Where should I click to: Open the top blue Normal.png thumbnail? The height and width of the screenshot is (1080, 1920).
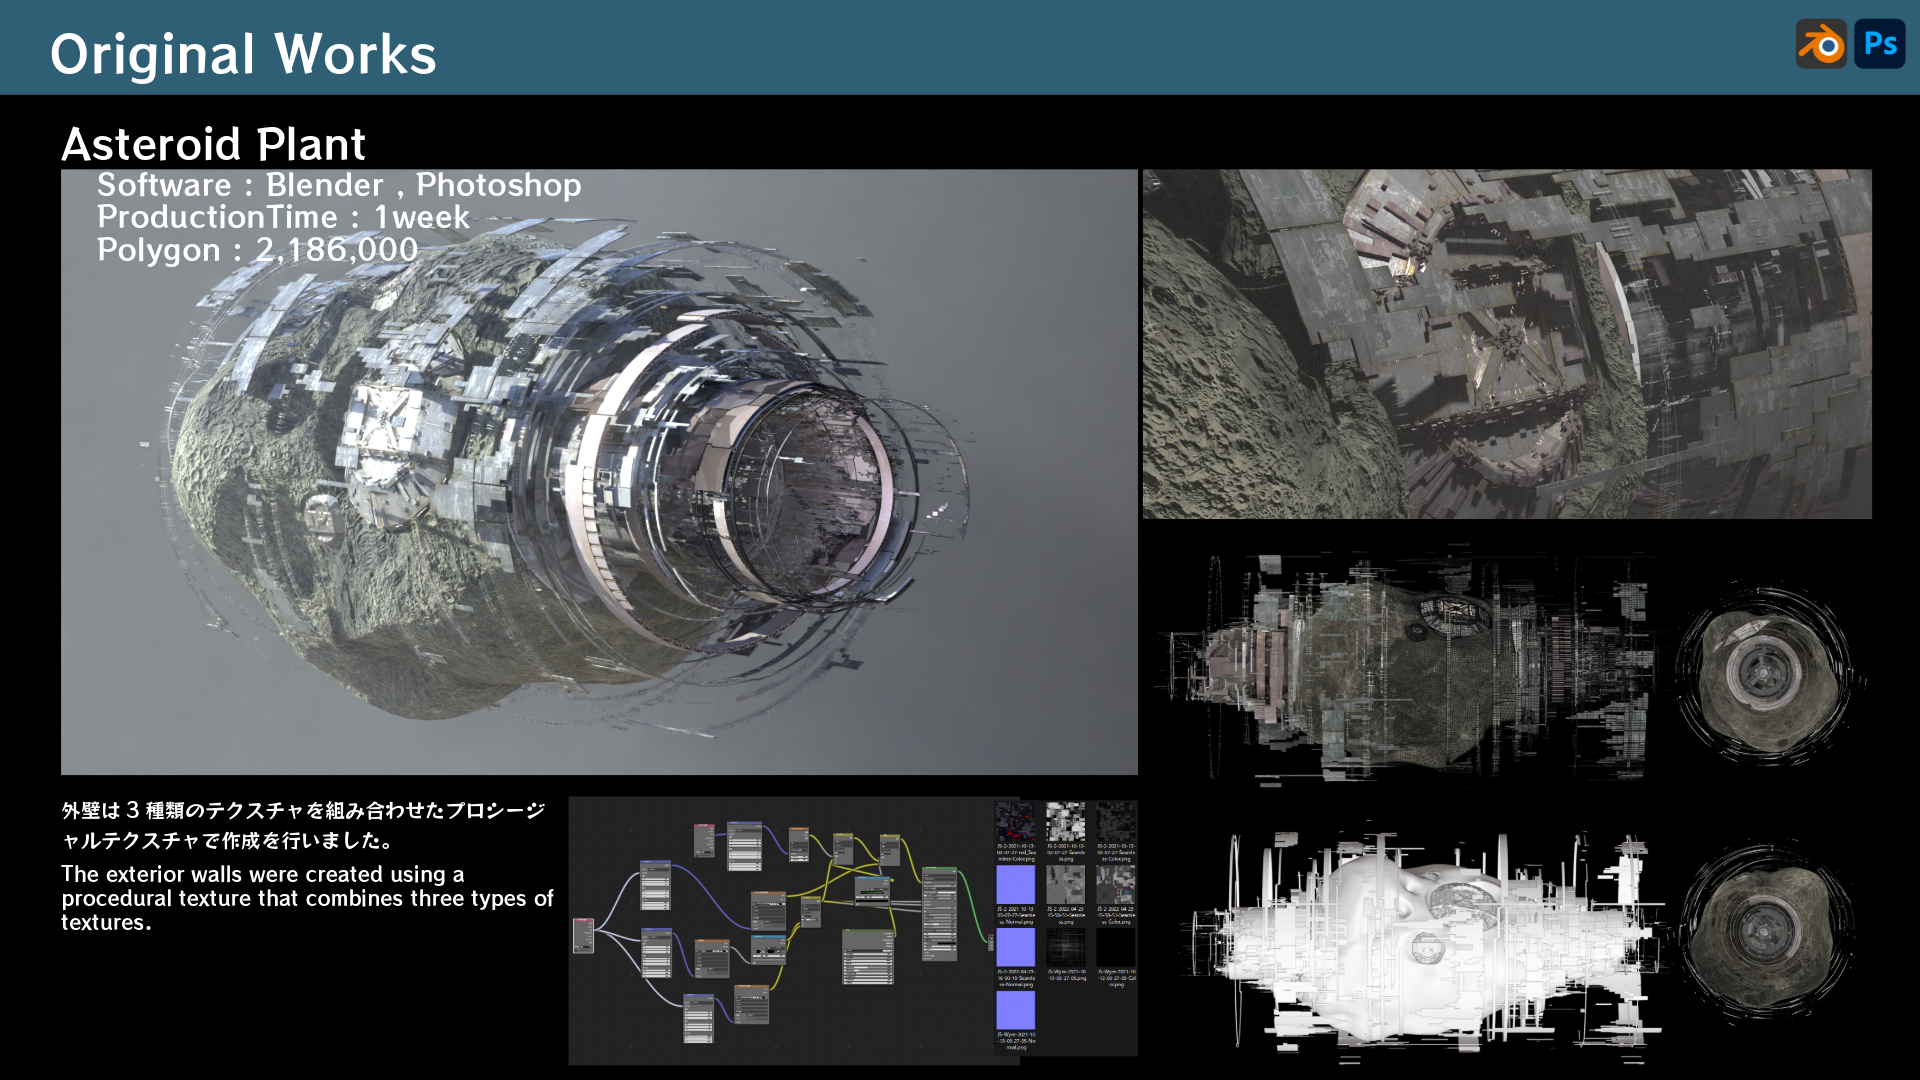click(1016, 884)
